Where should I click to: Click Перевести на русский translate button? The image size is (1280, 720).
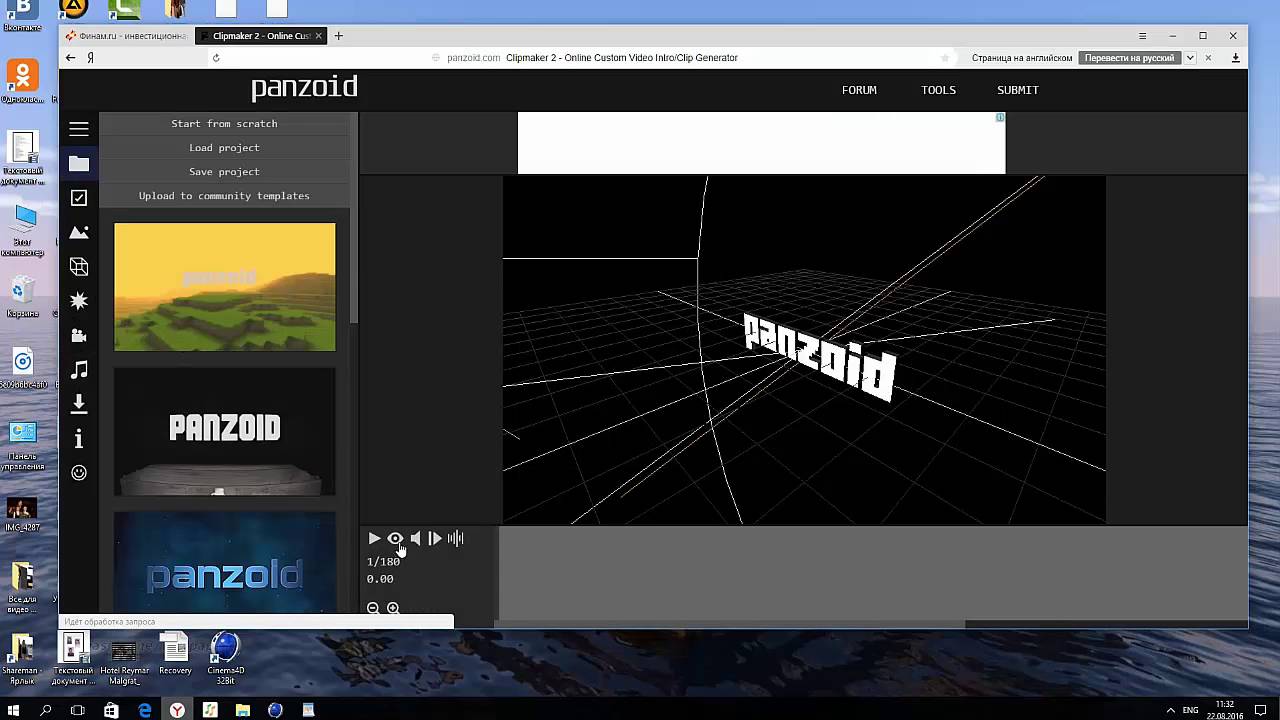click(1130, 58)
